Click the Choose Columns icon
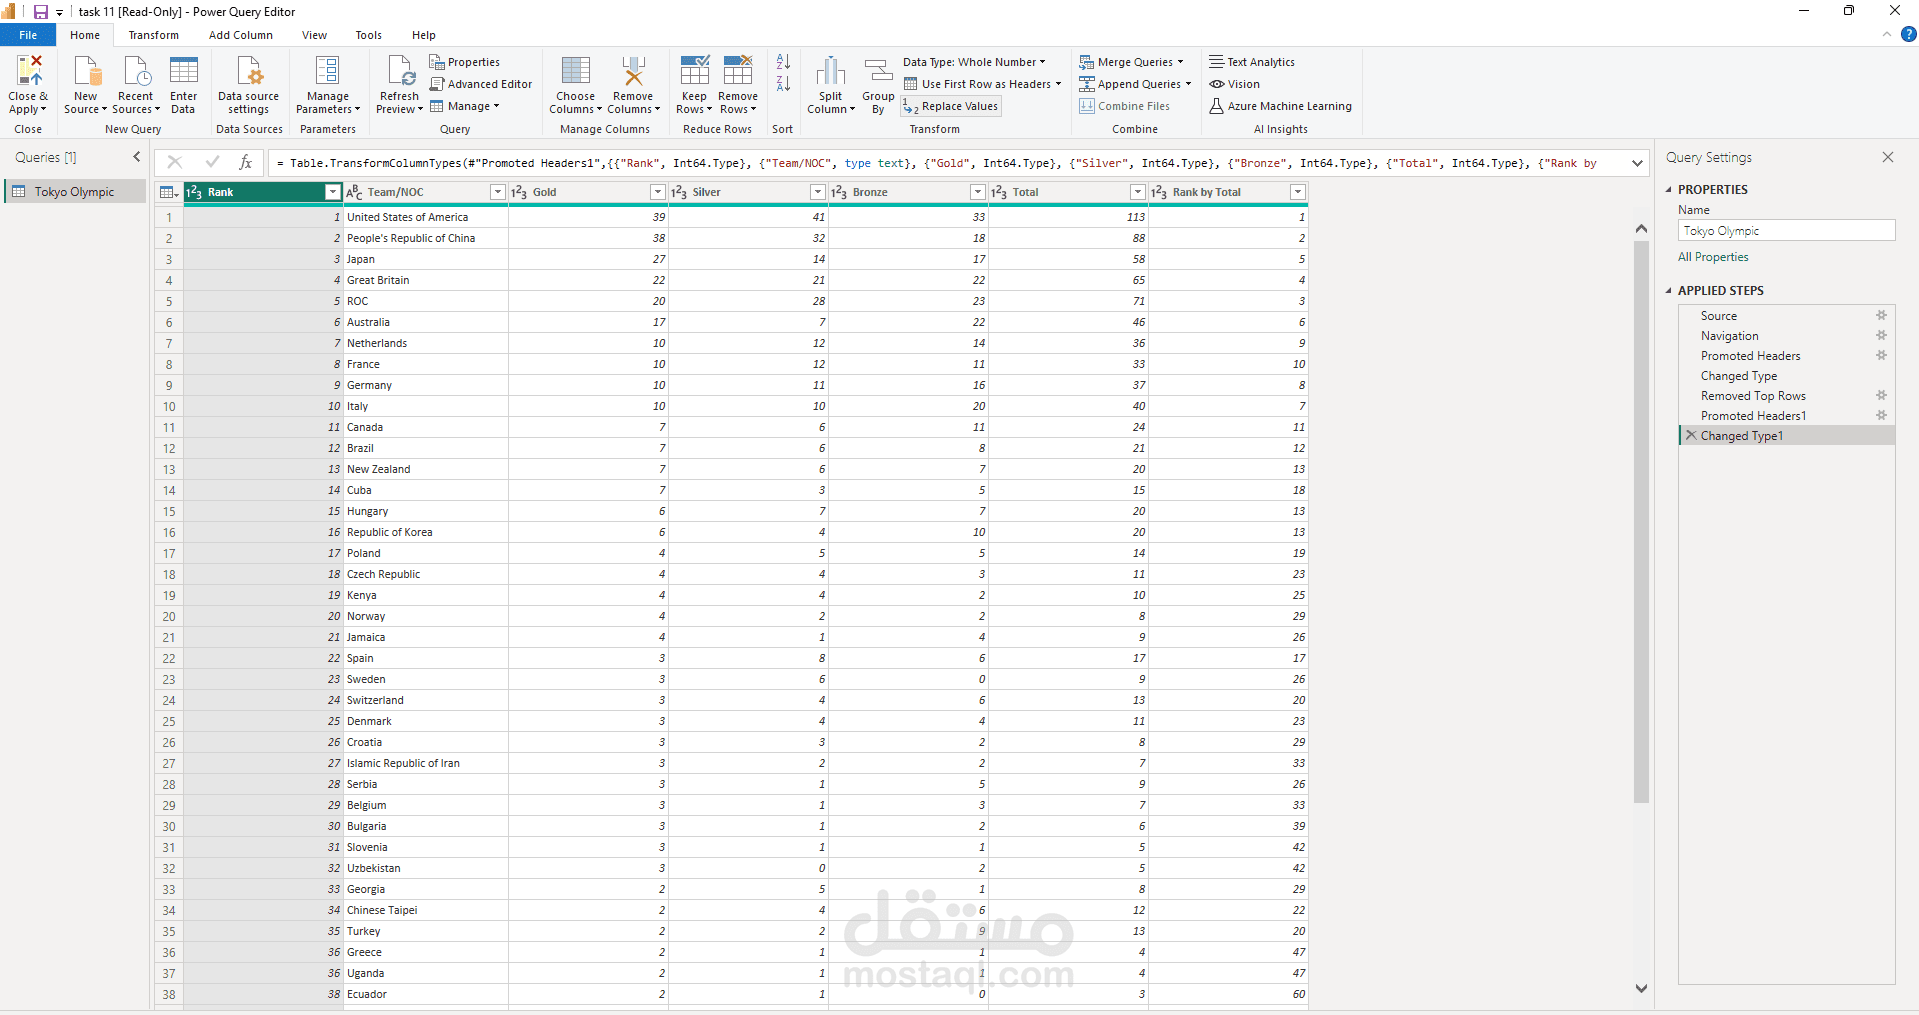Image resolution: width=1919 pixels, height=1015 pixels. pyautogui.click(x=576, y=71)
